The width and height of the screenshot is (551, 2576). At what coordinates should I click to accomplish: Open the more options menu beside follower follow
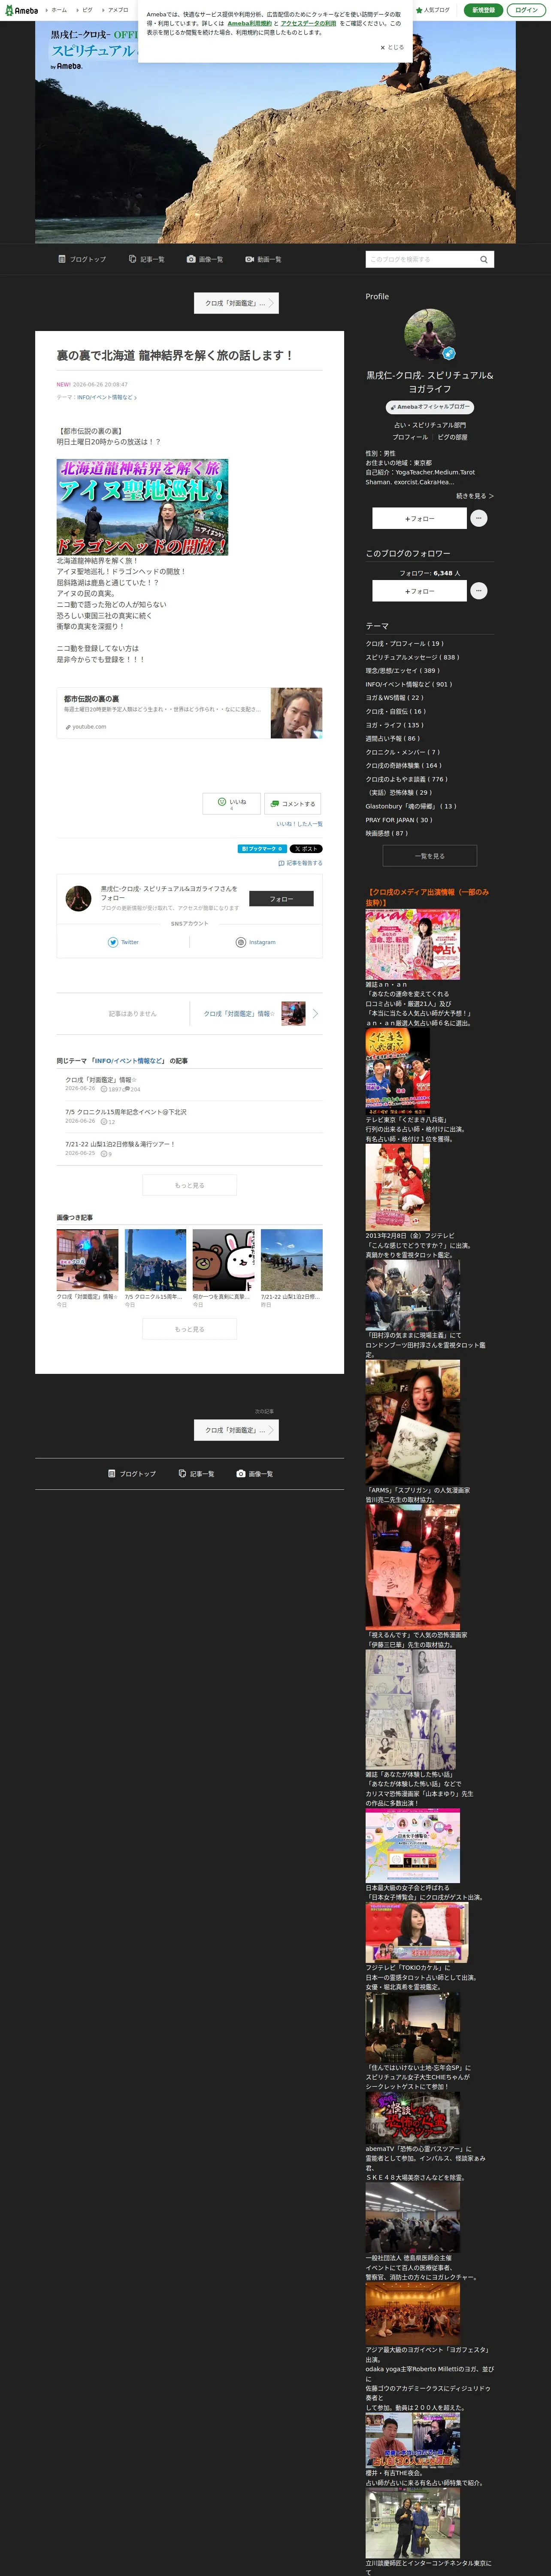coord(479,591)
